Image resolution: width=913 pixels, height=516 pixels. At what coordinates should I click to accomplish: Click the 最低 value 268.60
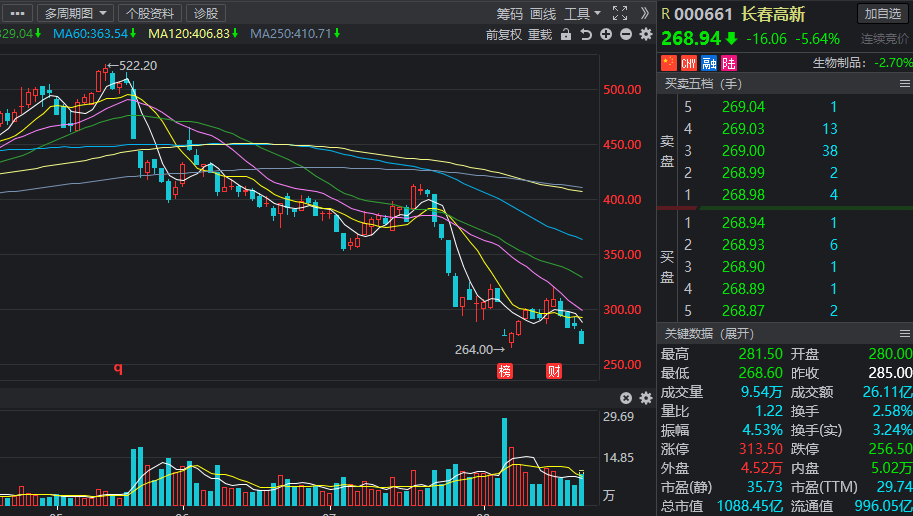[760, 373]
